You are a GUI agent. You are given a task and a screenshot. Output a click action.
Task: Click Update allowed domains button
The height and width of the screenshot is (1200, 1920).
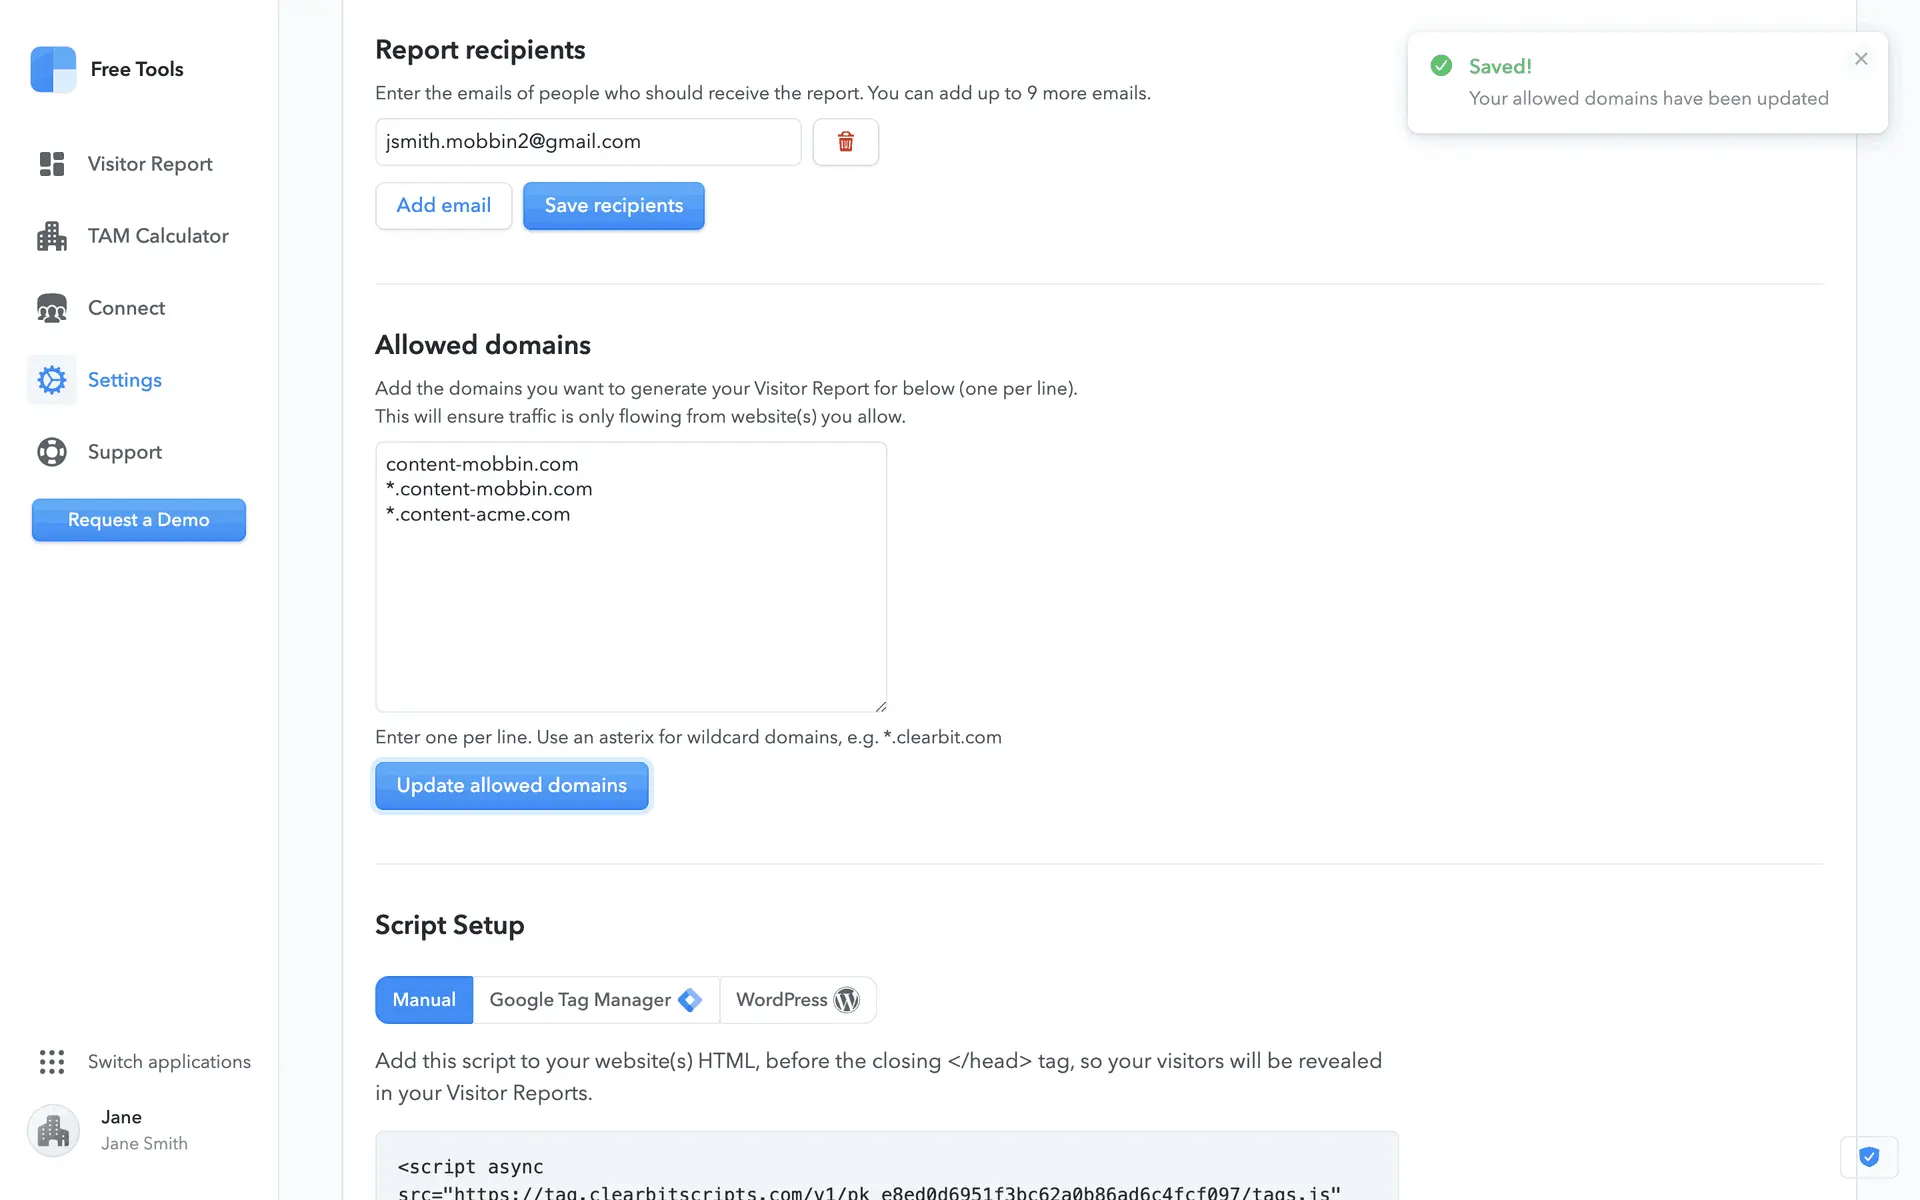coord(511,786)
